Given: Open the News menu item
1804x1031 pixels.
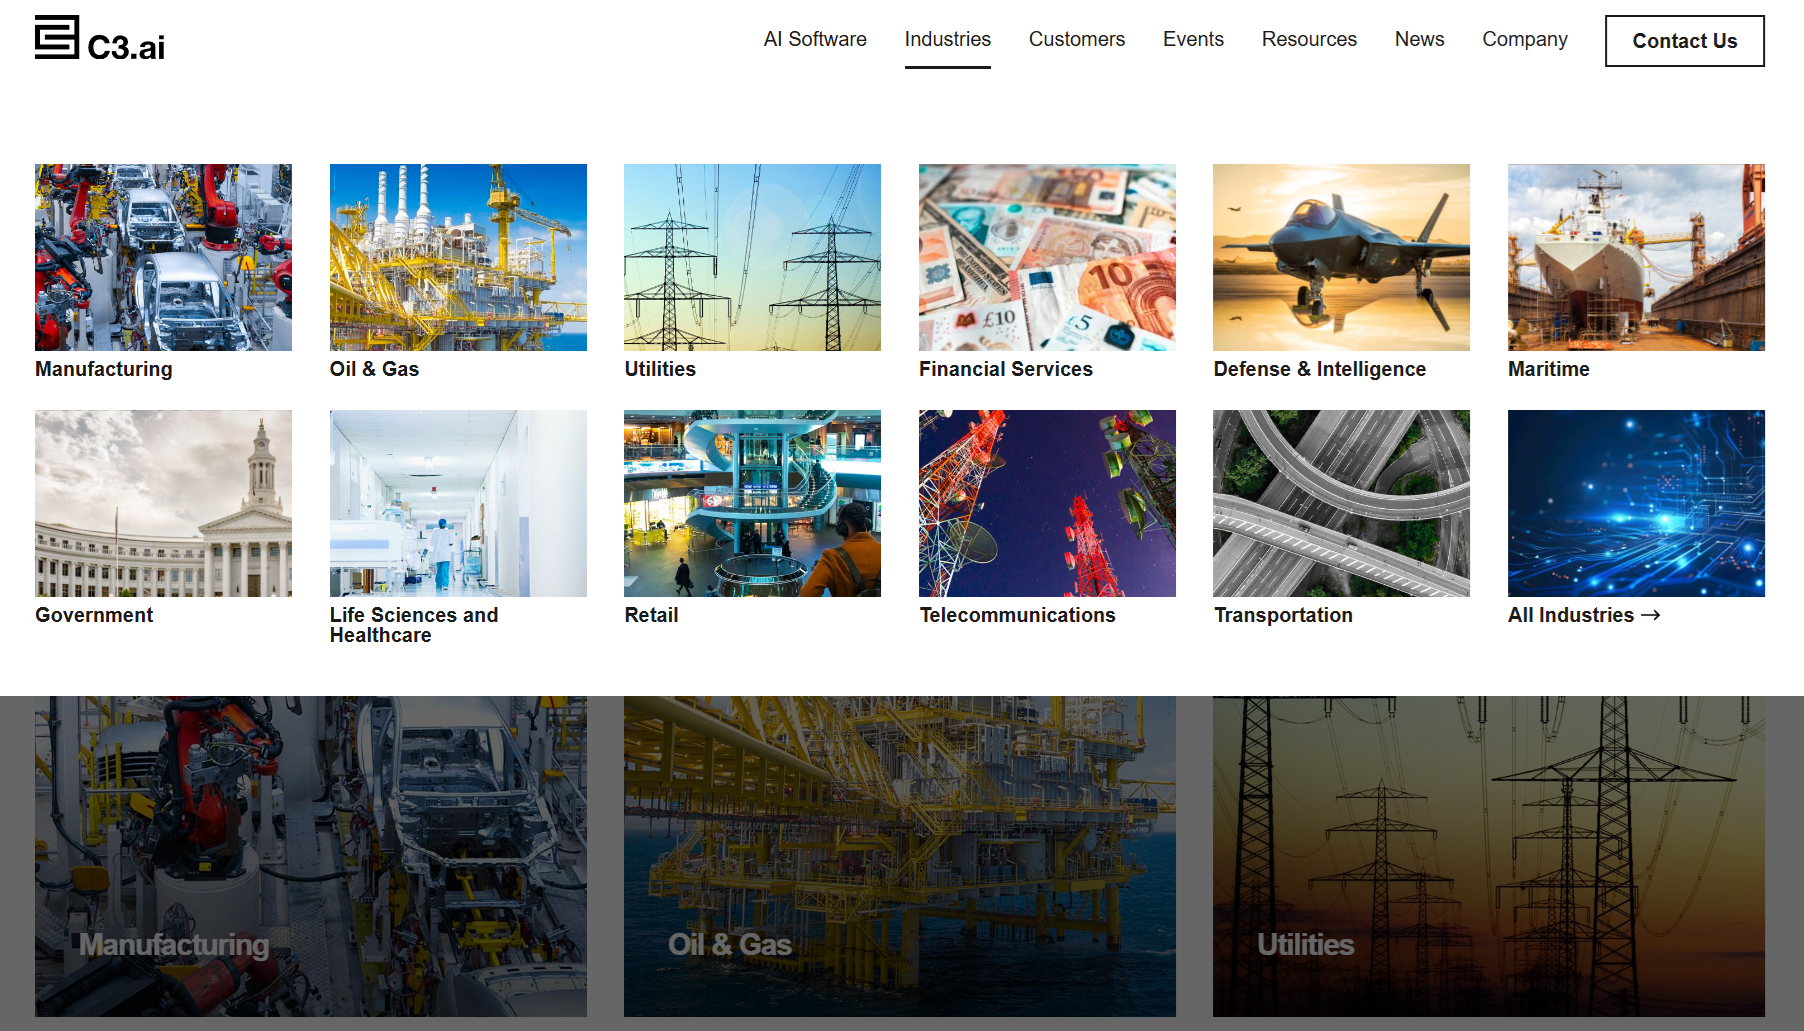Looking at the screenshot, I should tap(1419, 39).
